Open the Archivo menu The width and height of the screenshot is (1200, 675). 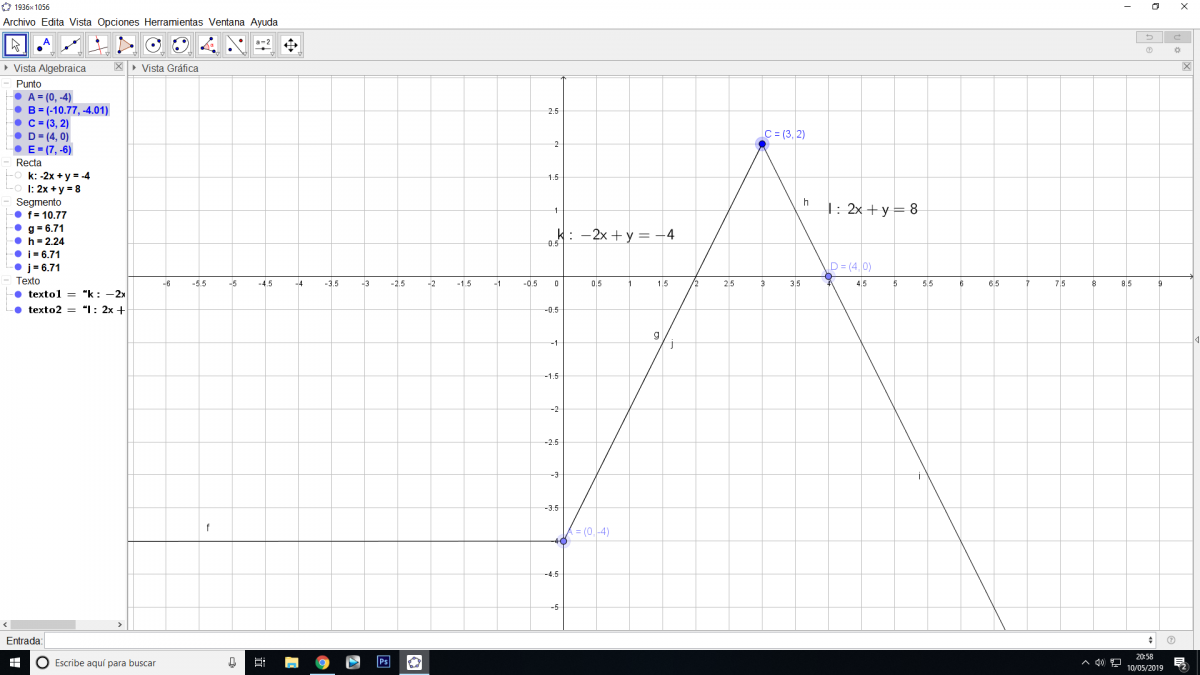pos(19,21)
